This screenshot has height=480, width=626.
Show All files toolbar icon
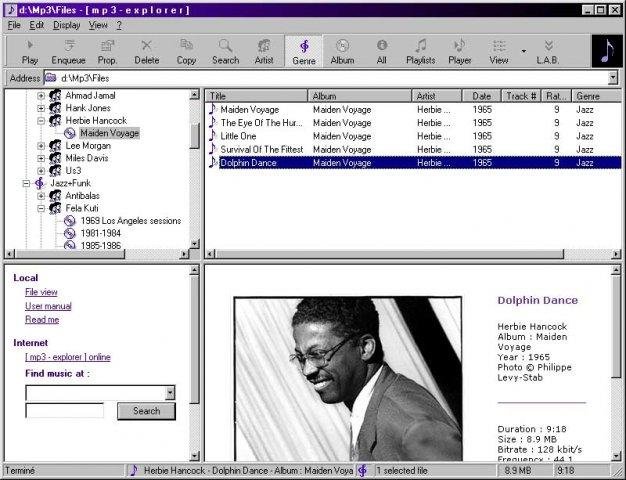382,45
